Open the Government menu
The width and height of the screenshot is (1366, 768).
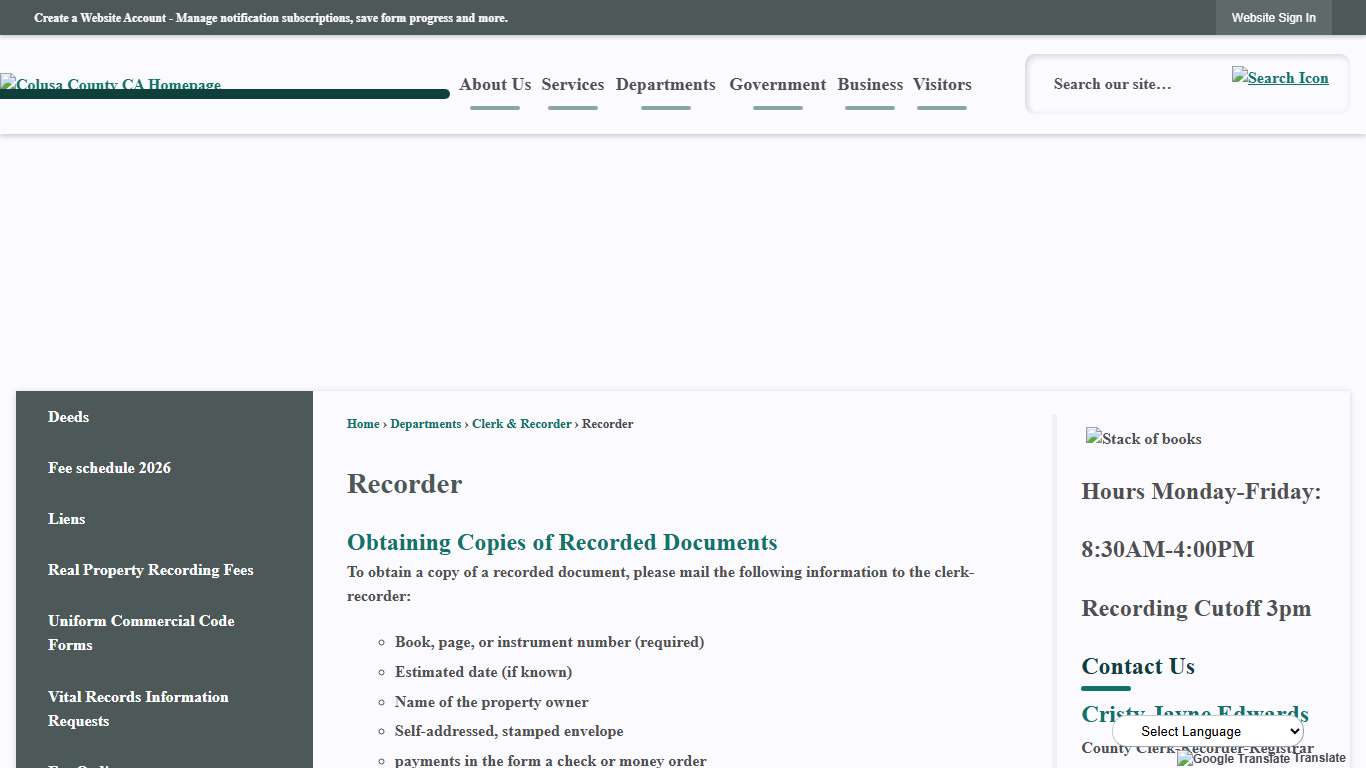[x=777, y=85]
